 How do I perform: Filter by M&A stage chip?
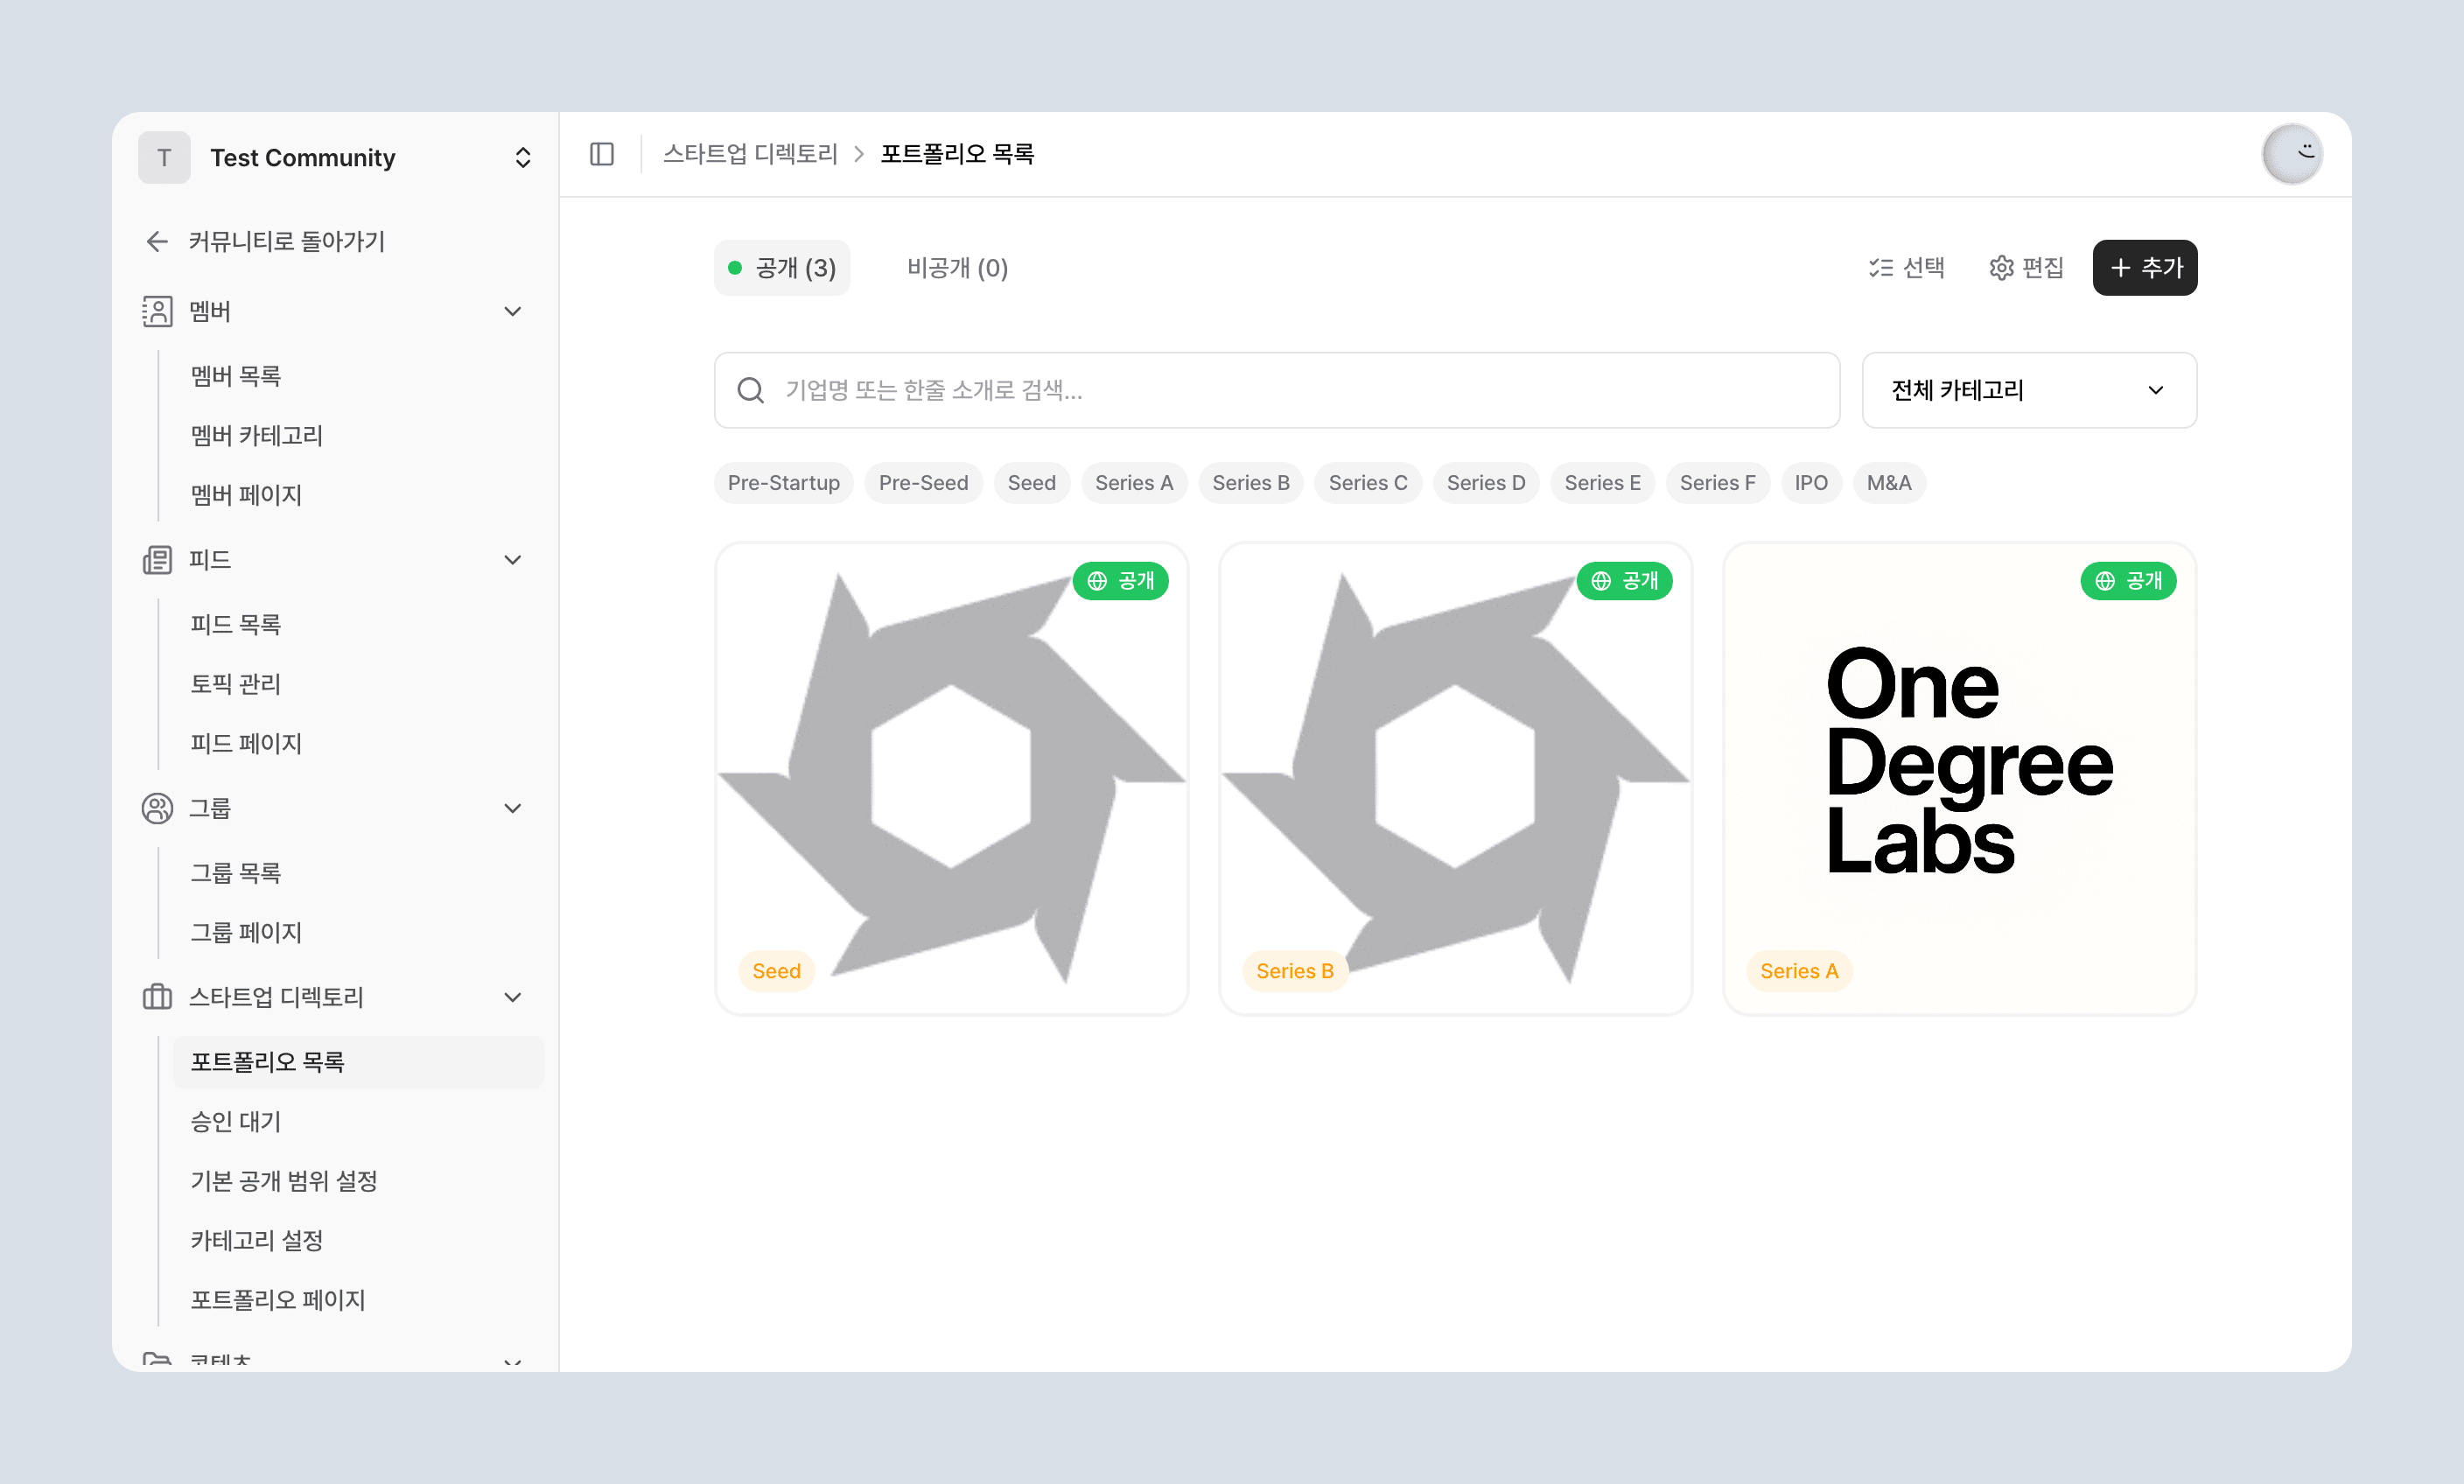[x=1889, y=483]
